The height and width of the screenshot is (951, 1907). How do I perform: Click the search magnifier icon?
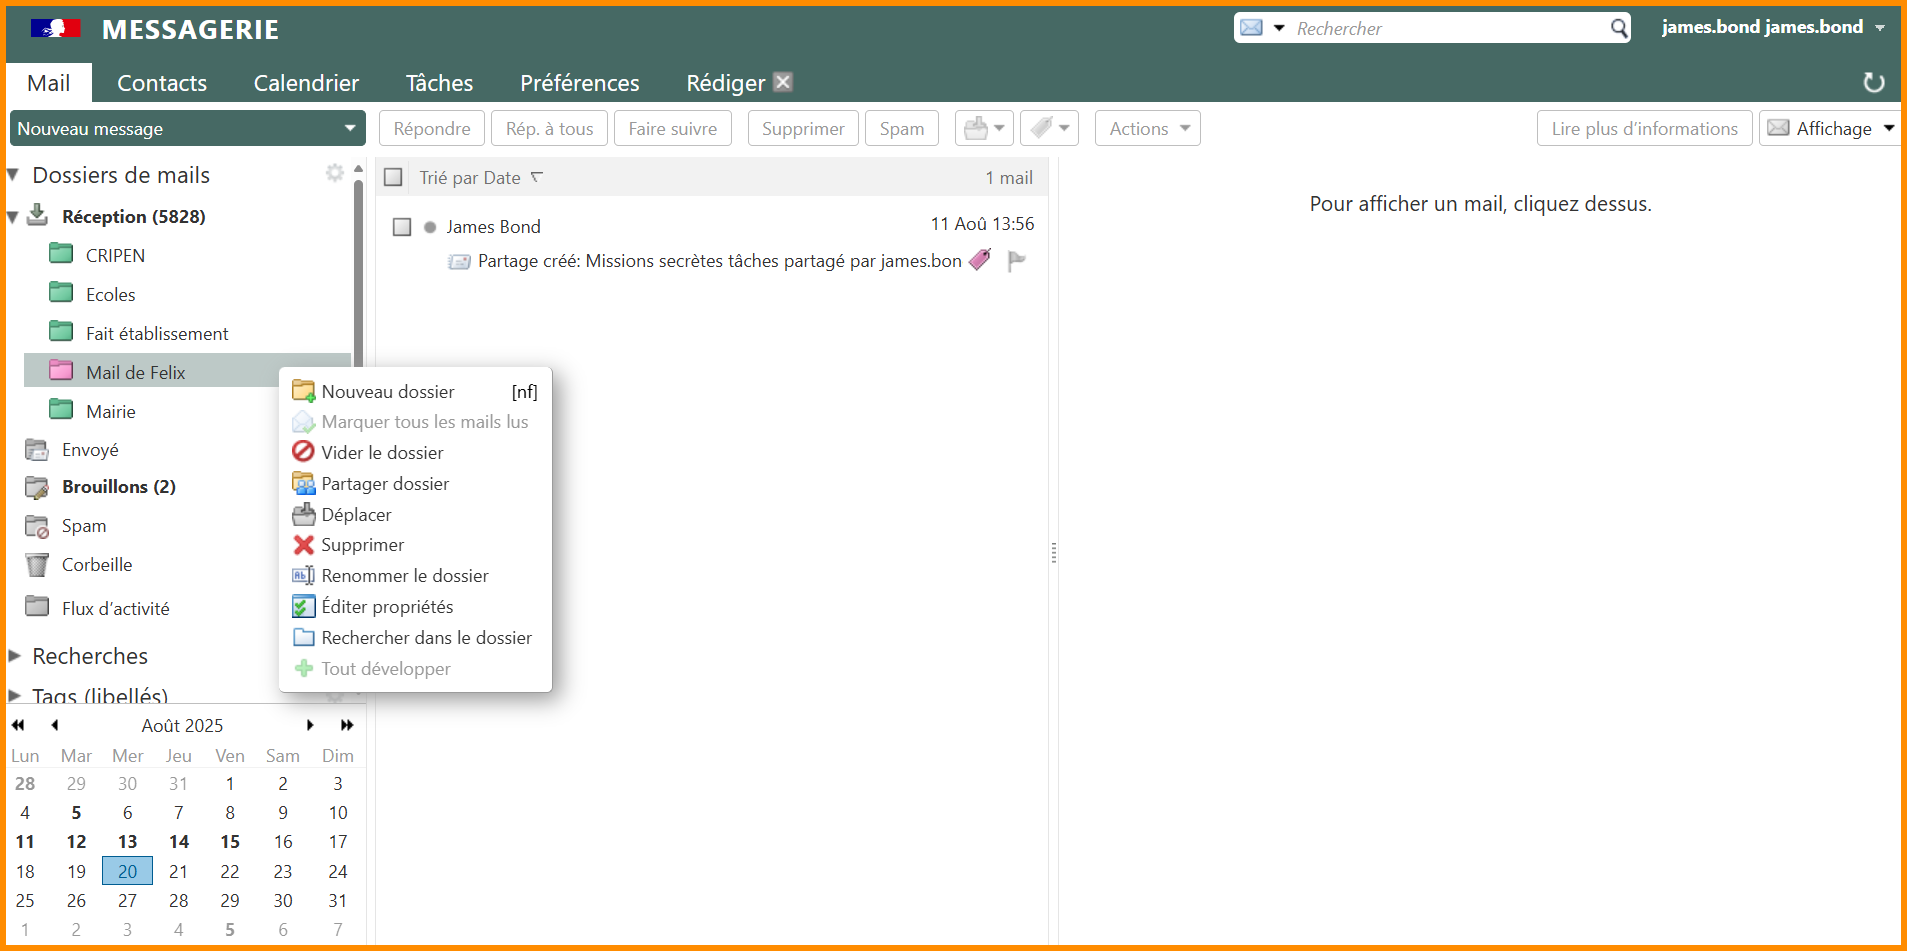pos(1618,28)
